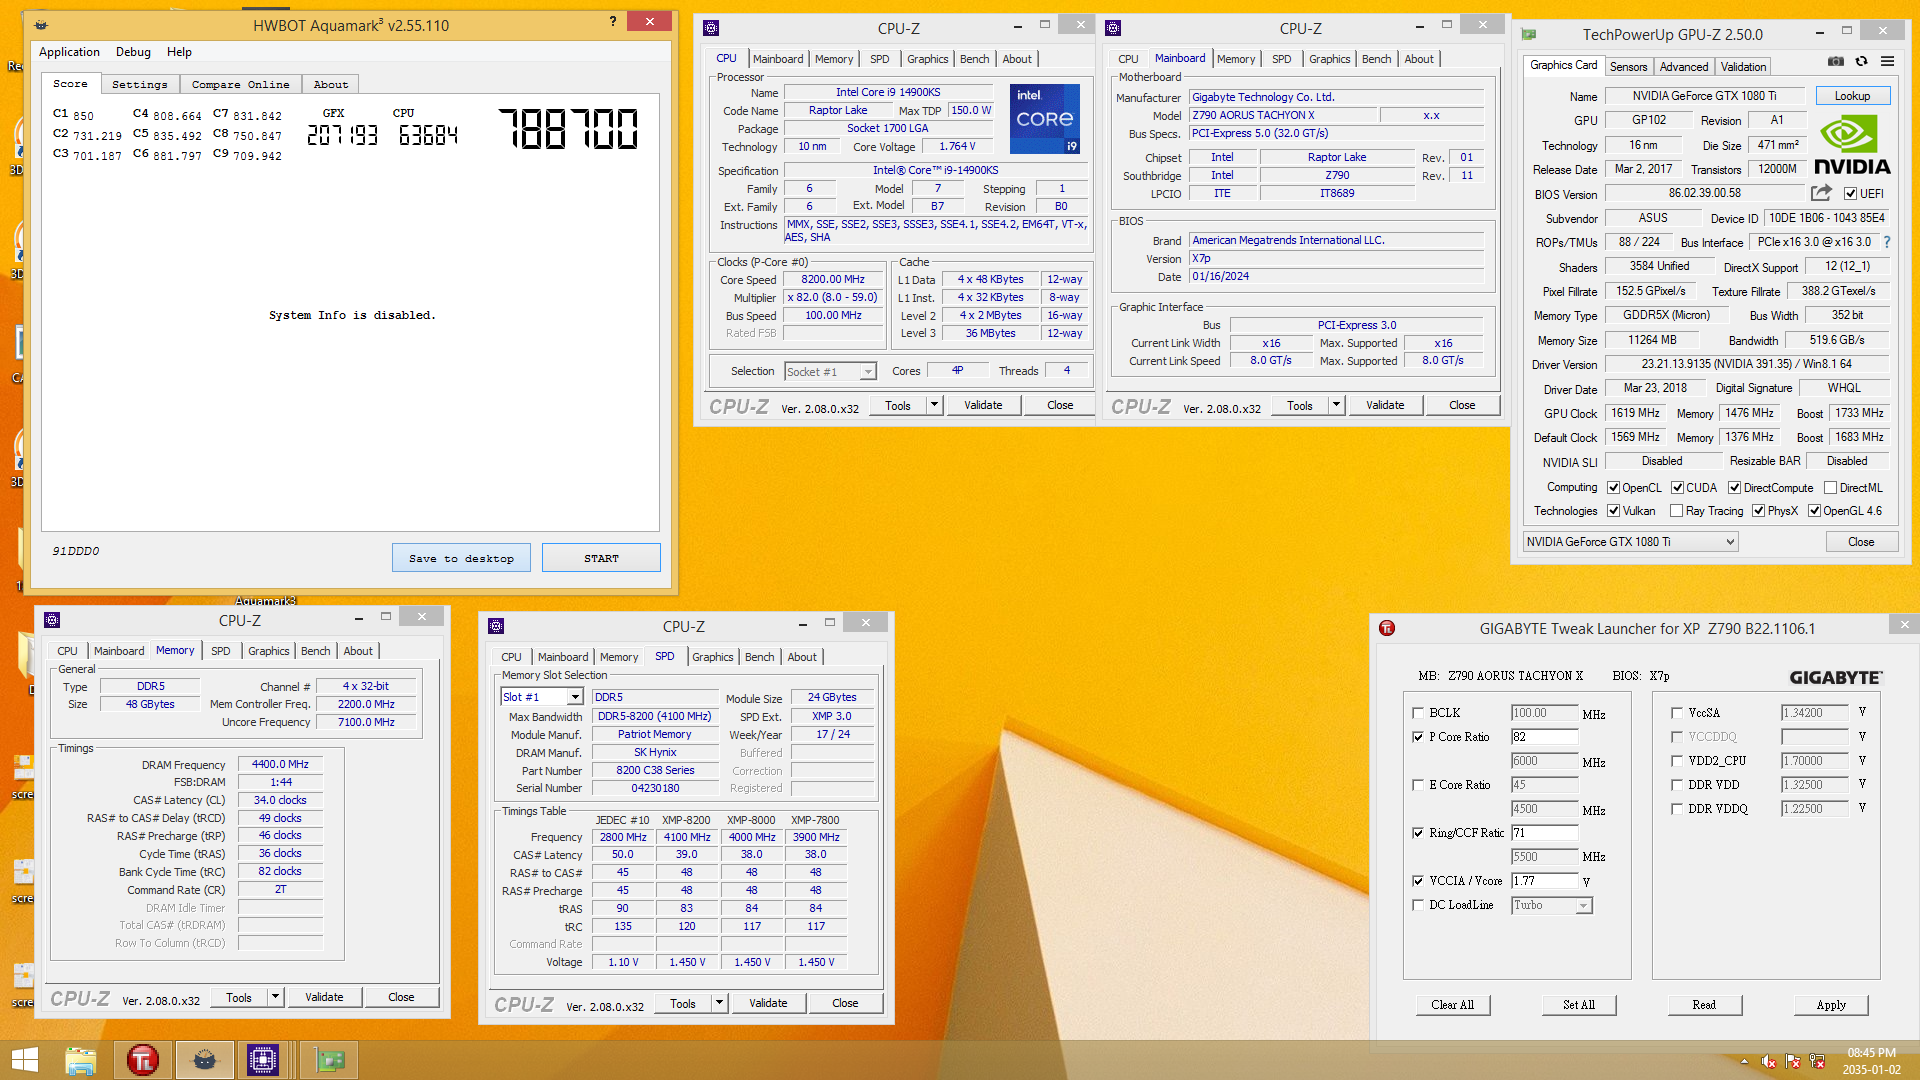The width and height of the screenshot is (1920, 1080).
Task: Click the Set All button
Action: tap(1579, 1005)
